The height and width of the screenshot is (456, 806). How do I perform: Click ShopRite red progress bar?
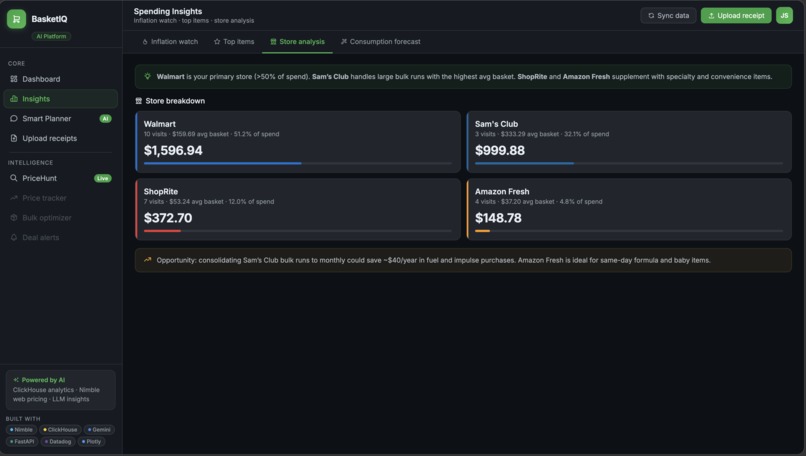(x=162, y=231)
